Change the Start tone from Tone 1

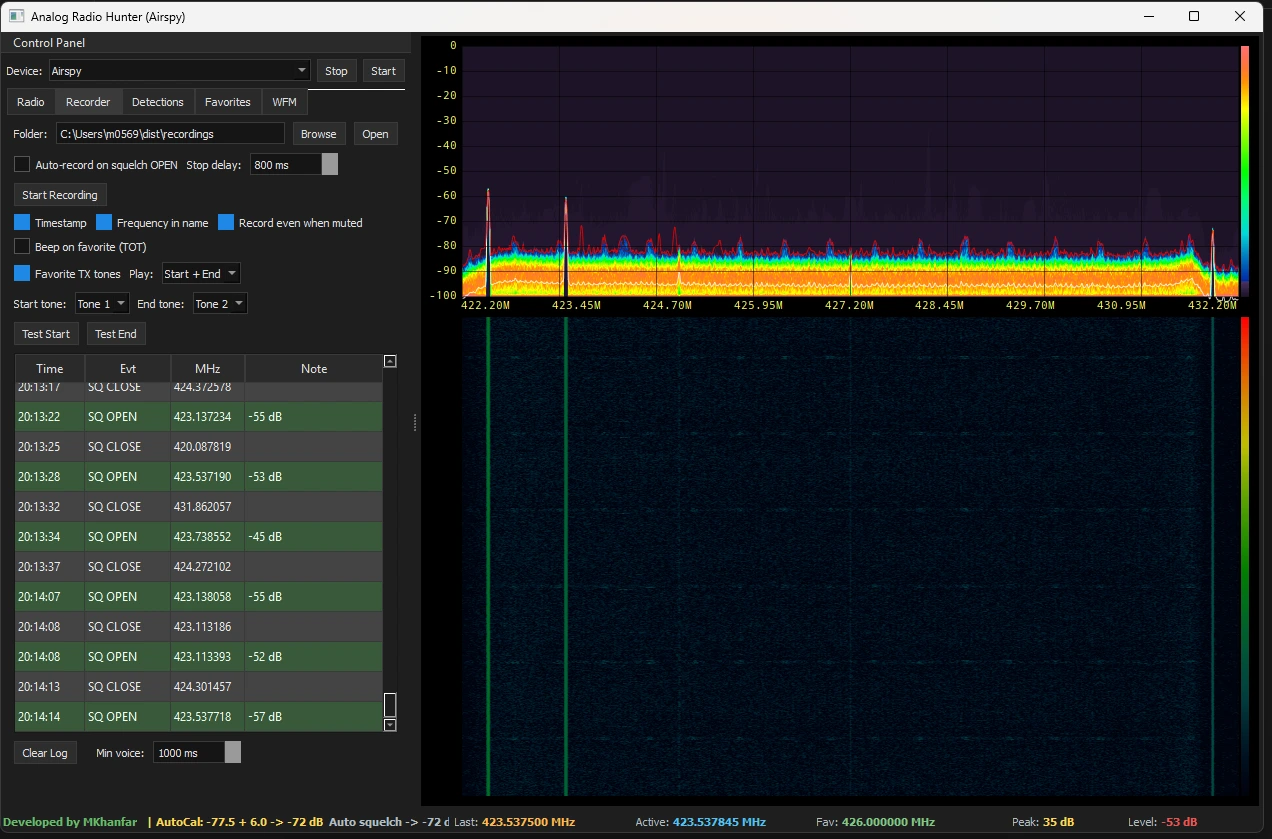[x=101, y=303]
